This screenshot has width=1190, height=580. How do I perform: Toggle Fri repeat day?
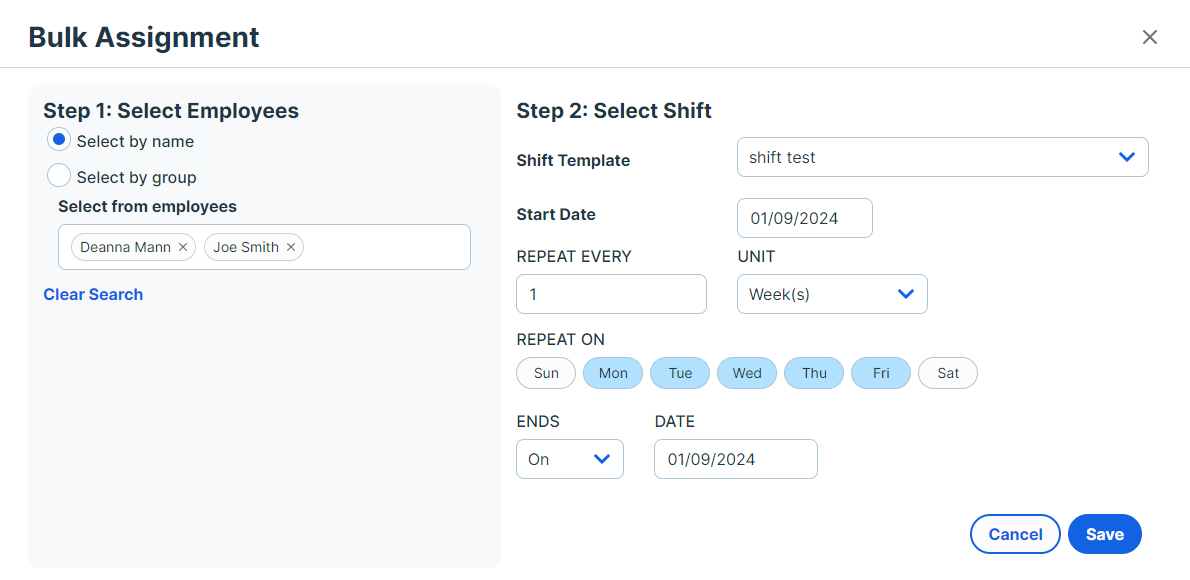coord(881,374)
